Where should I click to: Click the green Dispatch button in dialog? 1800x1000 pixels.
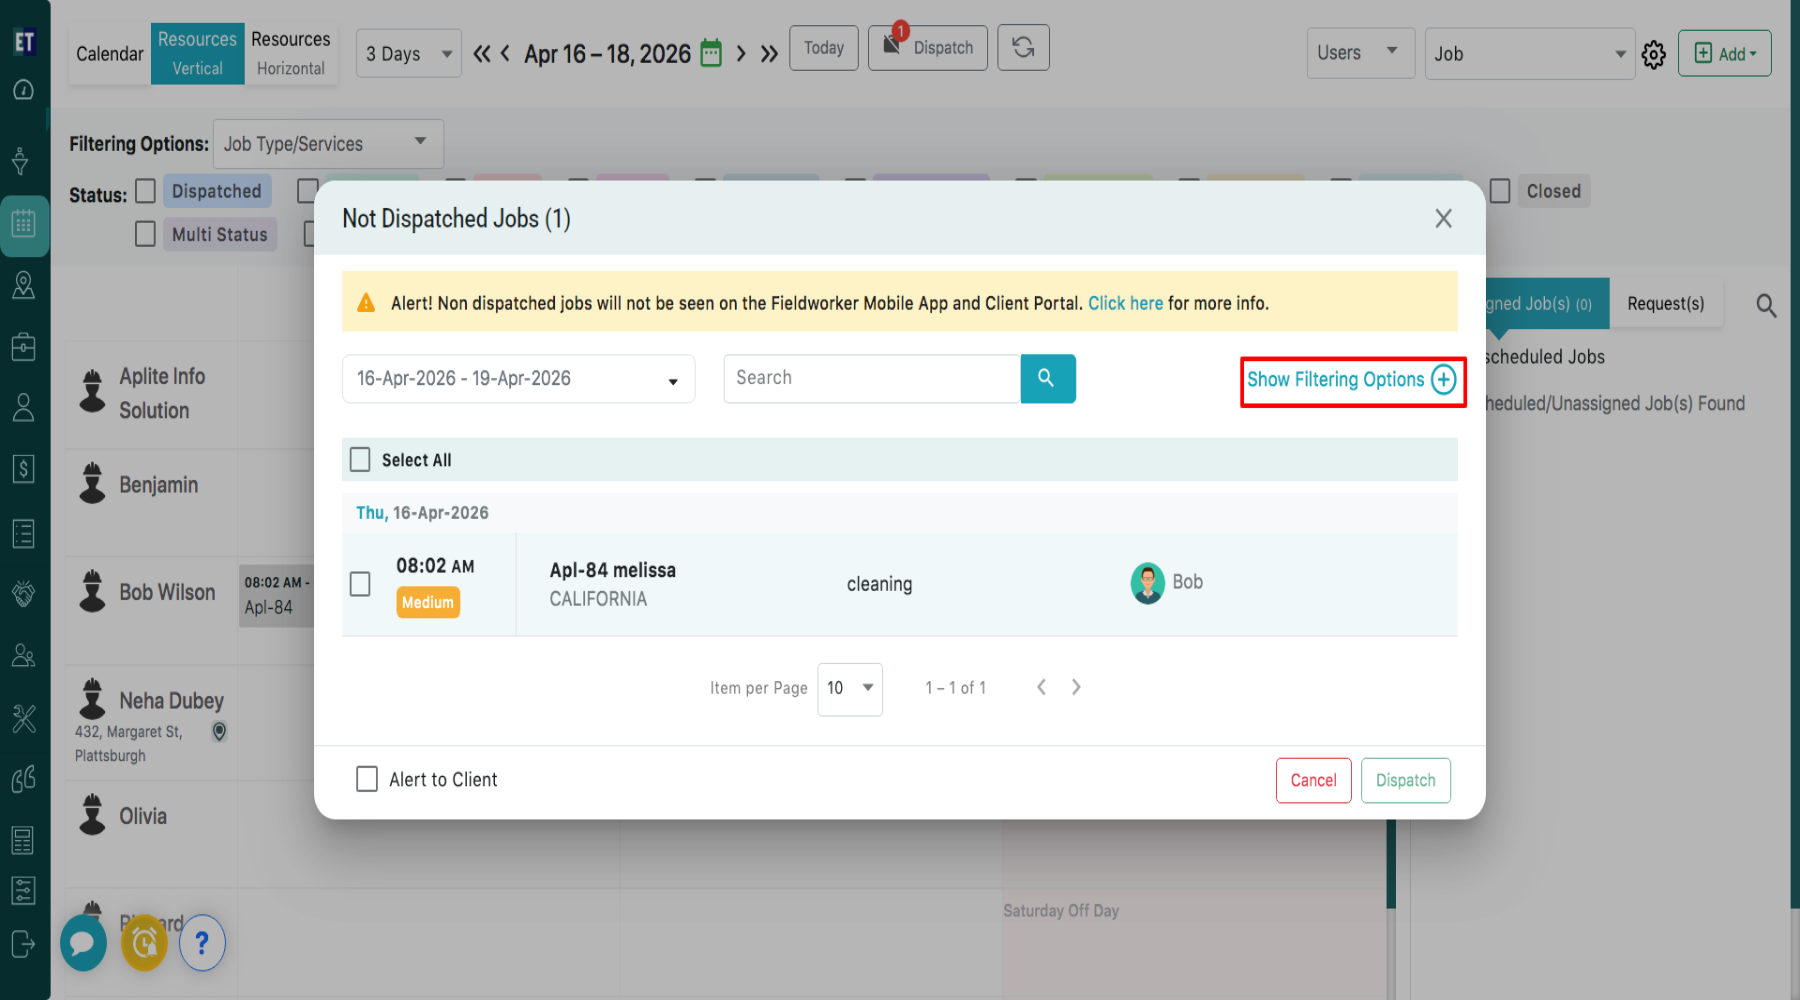1405,781
